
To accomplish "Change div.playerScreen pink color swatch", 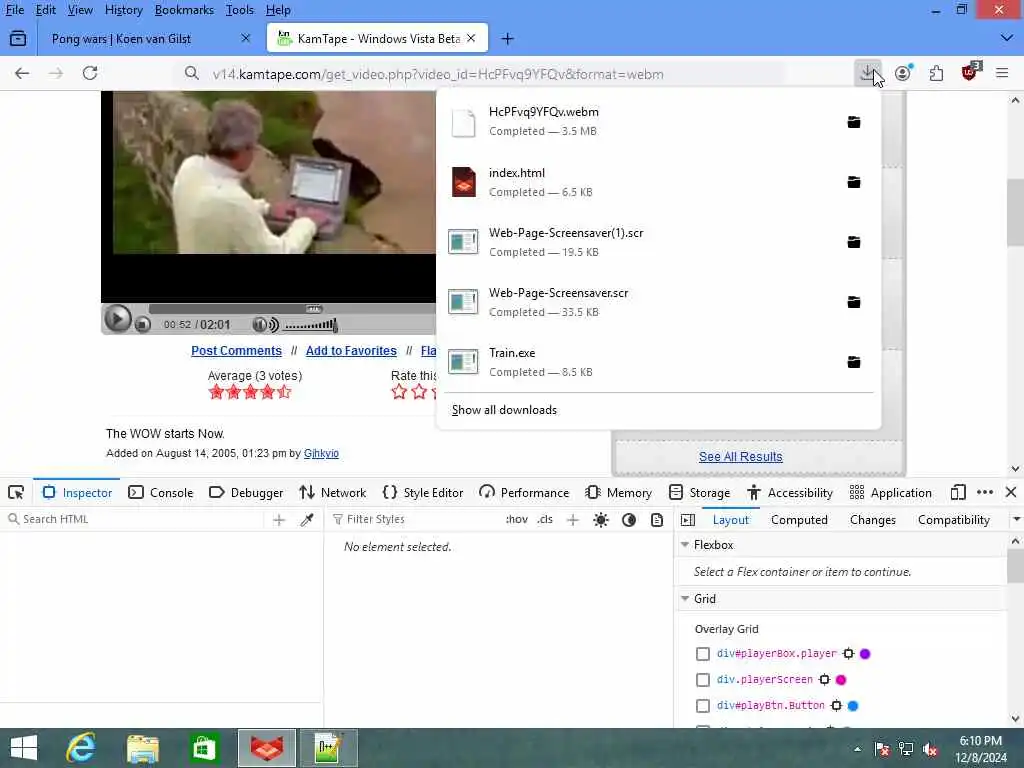I will [841, 680].
